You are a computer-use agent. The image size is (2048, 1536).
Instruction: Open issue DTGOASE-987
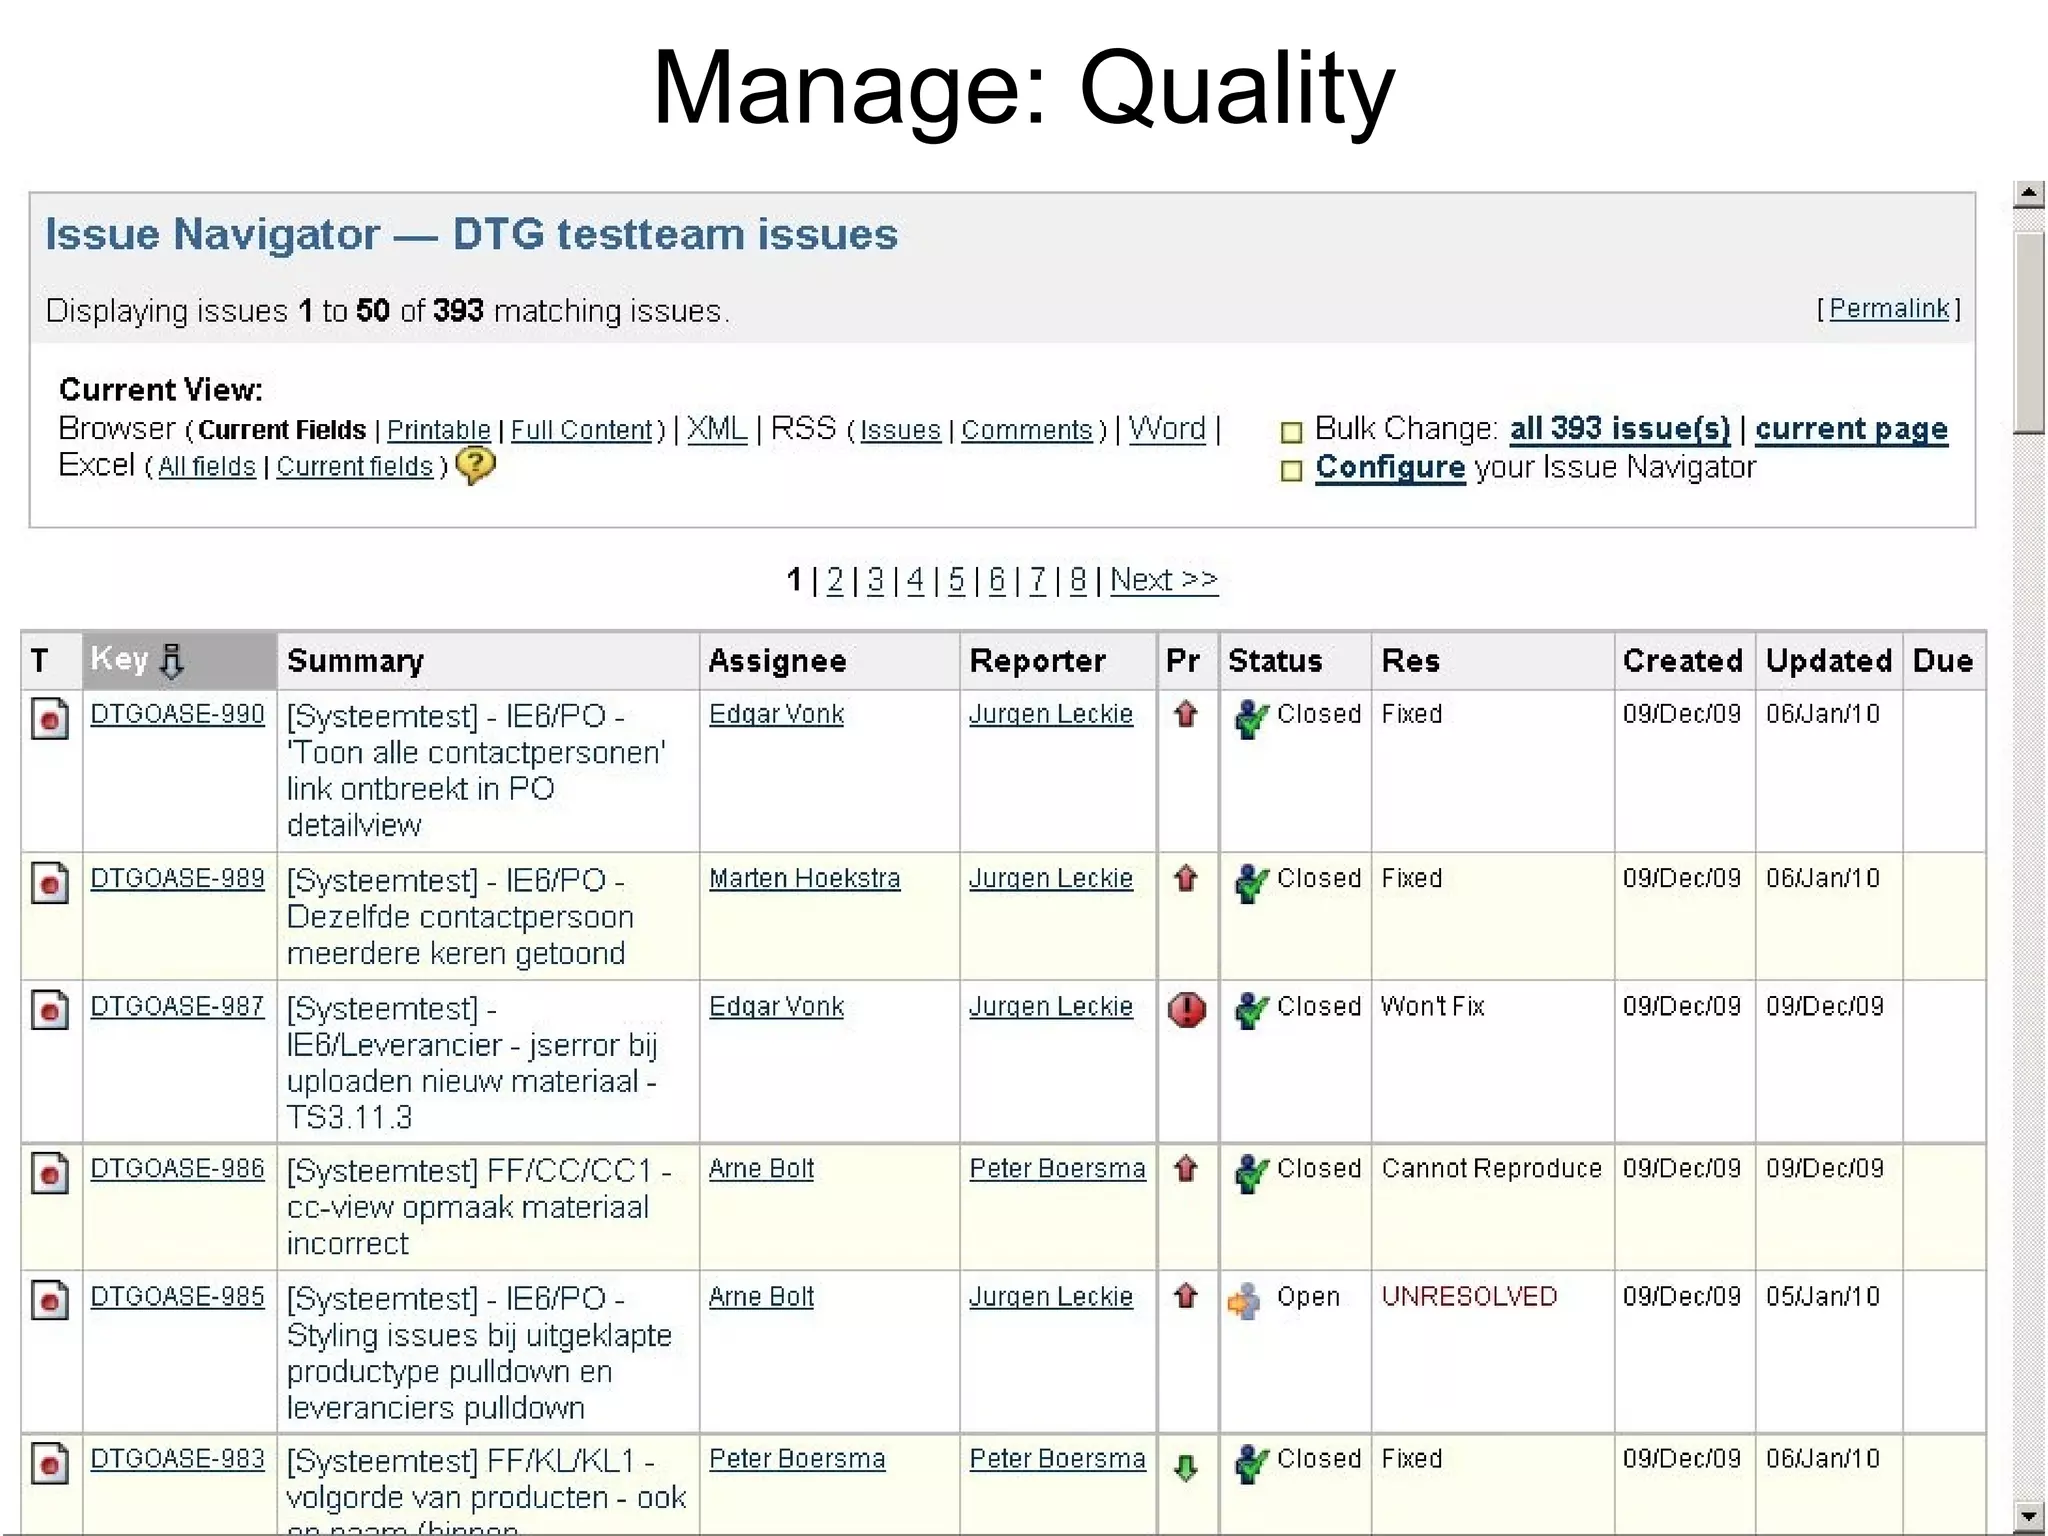pyautogui.click(x=177, y=1006)
